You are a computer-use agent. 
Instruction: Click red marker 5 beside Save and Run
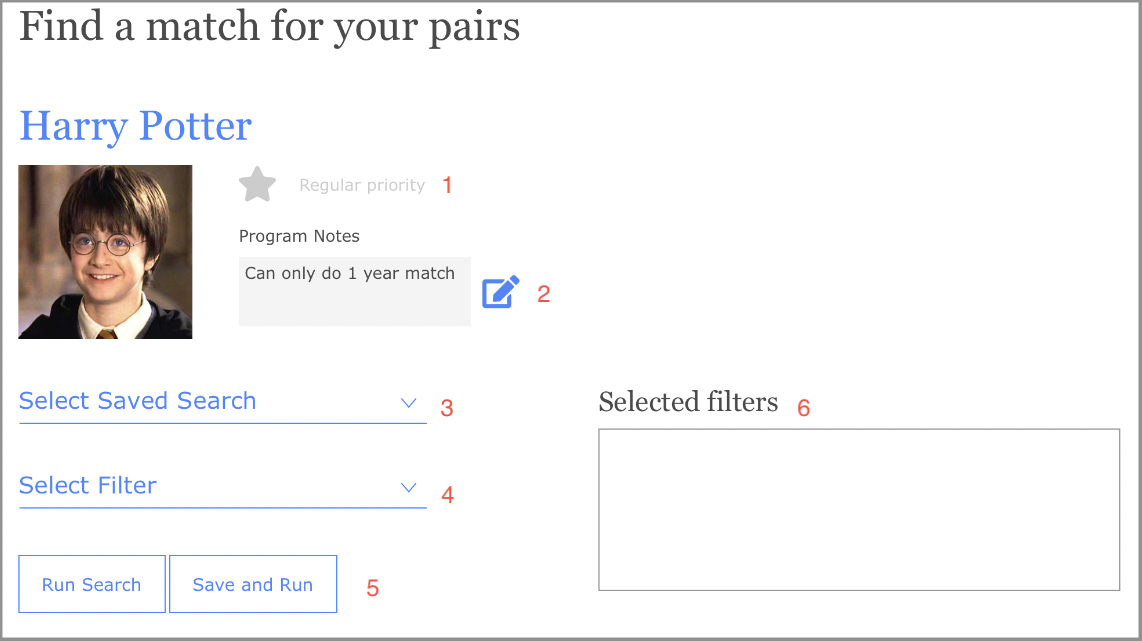[x=373, y=588]
